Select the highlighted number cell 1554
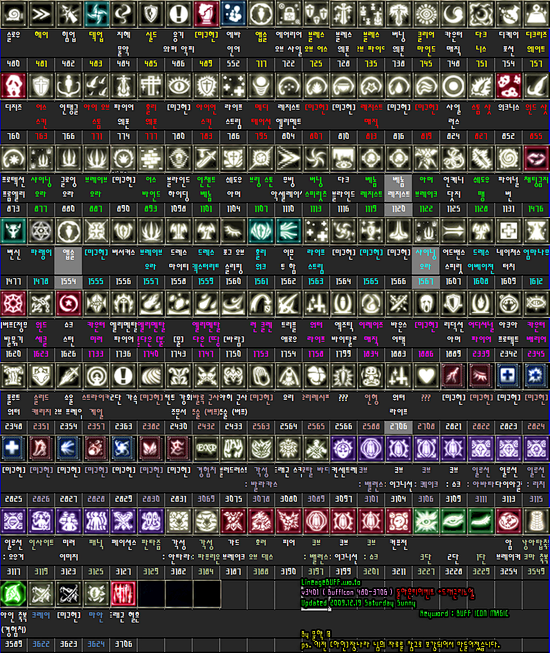This screenshot has width=550, height=653. [68, 282]
